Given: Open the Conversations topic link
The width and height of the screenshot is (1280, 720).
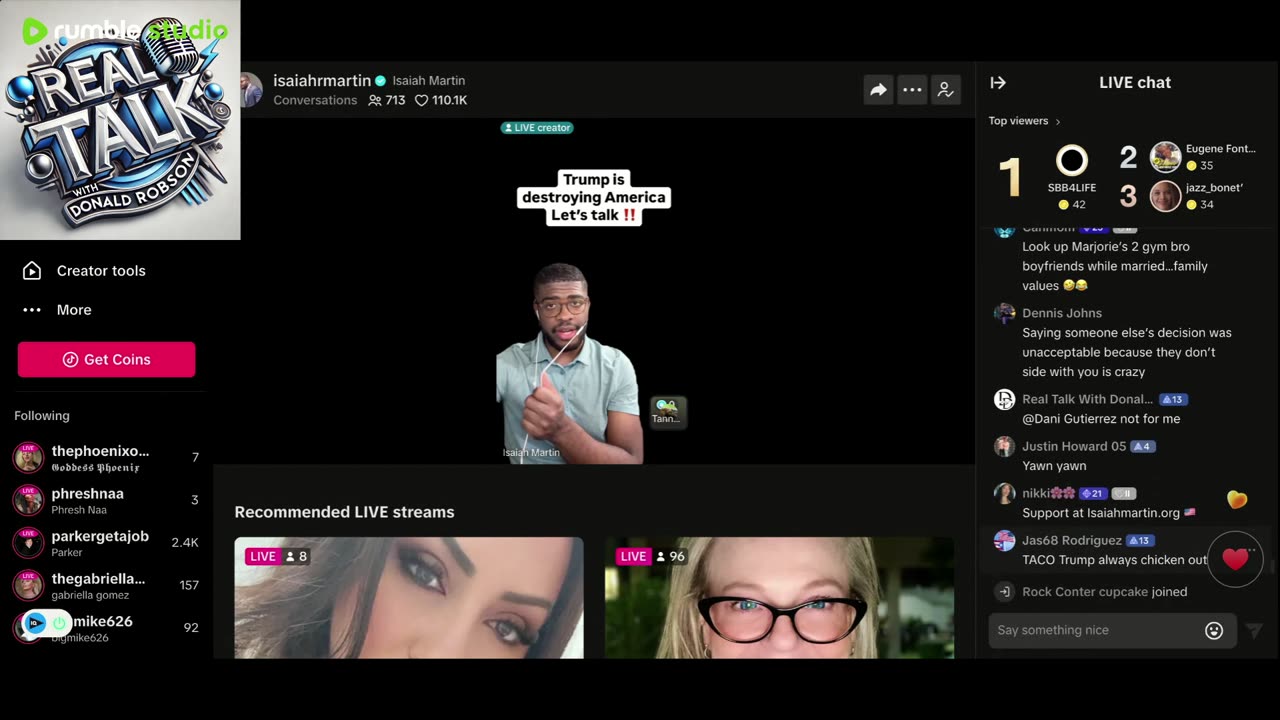Looking at the screenshot, I should tap(315, 100).
